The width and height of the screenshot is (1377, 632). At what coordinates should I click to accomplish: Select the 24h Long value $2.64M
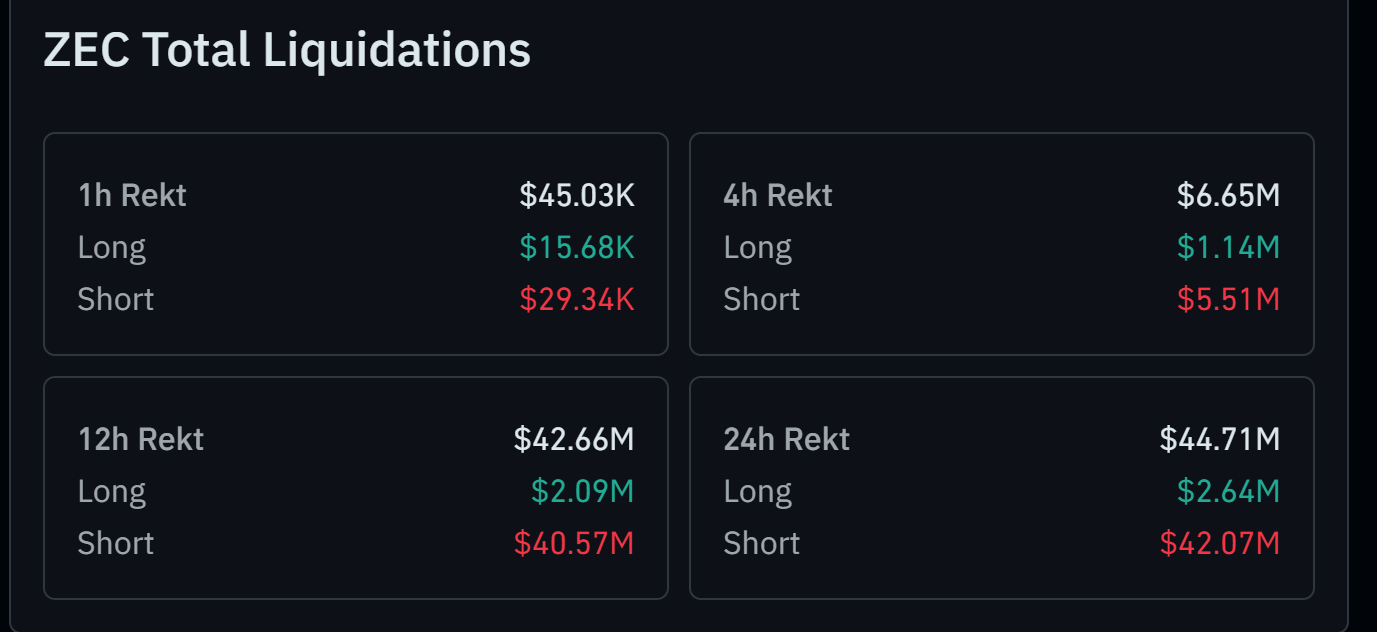click(1228, 491)
